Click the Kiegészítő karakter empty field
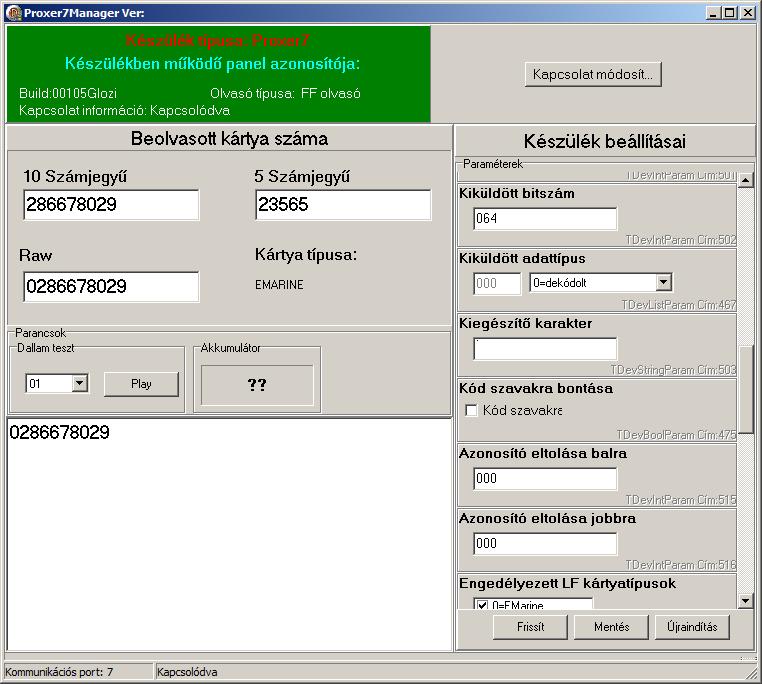762x684 pixels. coord(545,349)
